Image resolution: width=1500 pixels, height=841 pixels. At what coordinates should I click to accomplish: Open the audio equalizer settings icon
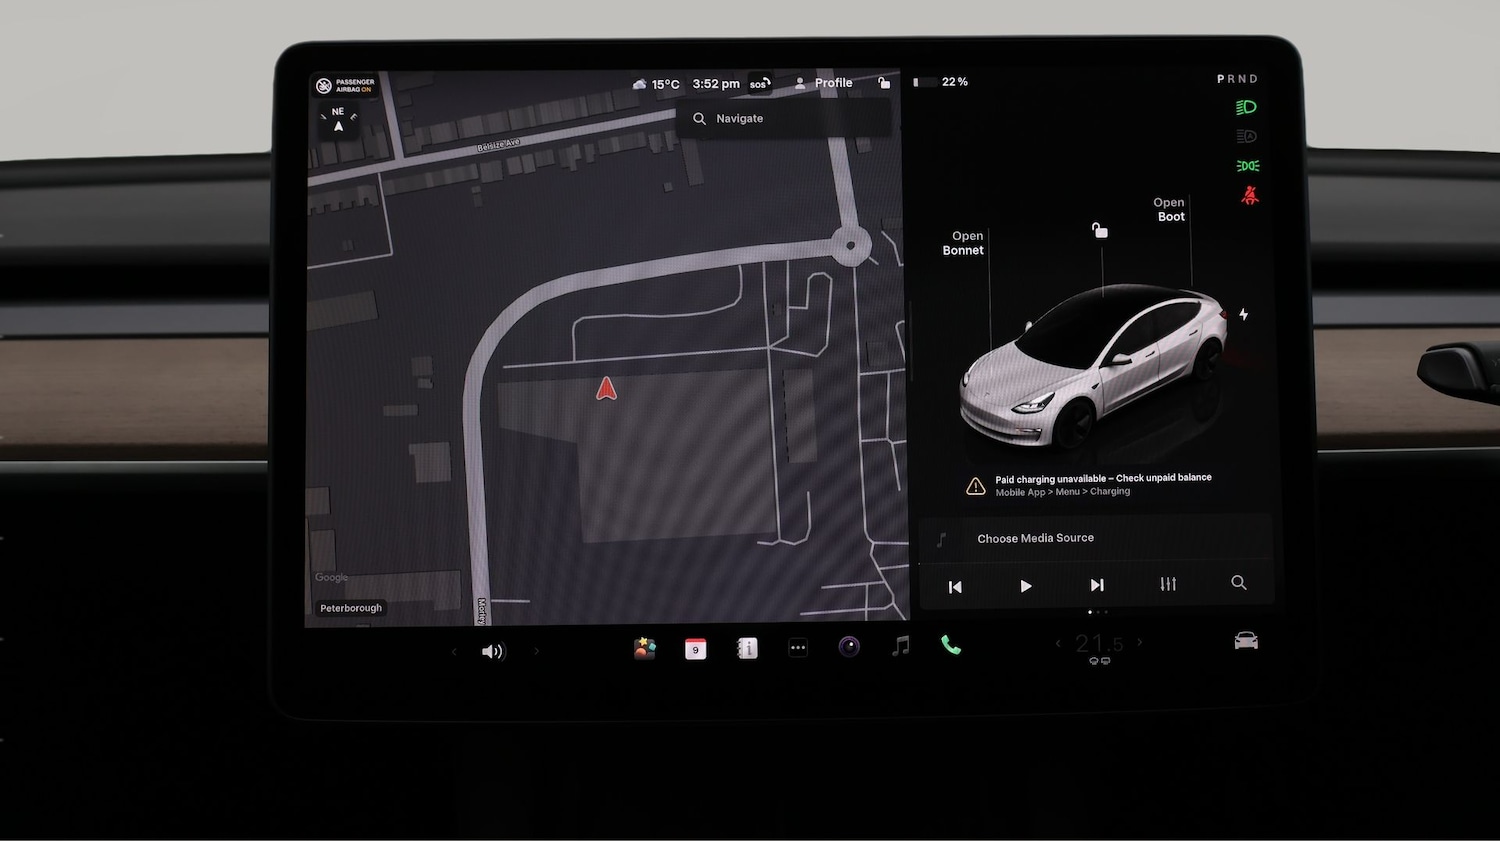point(1167,584)
